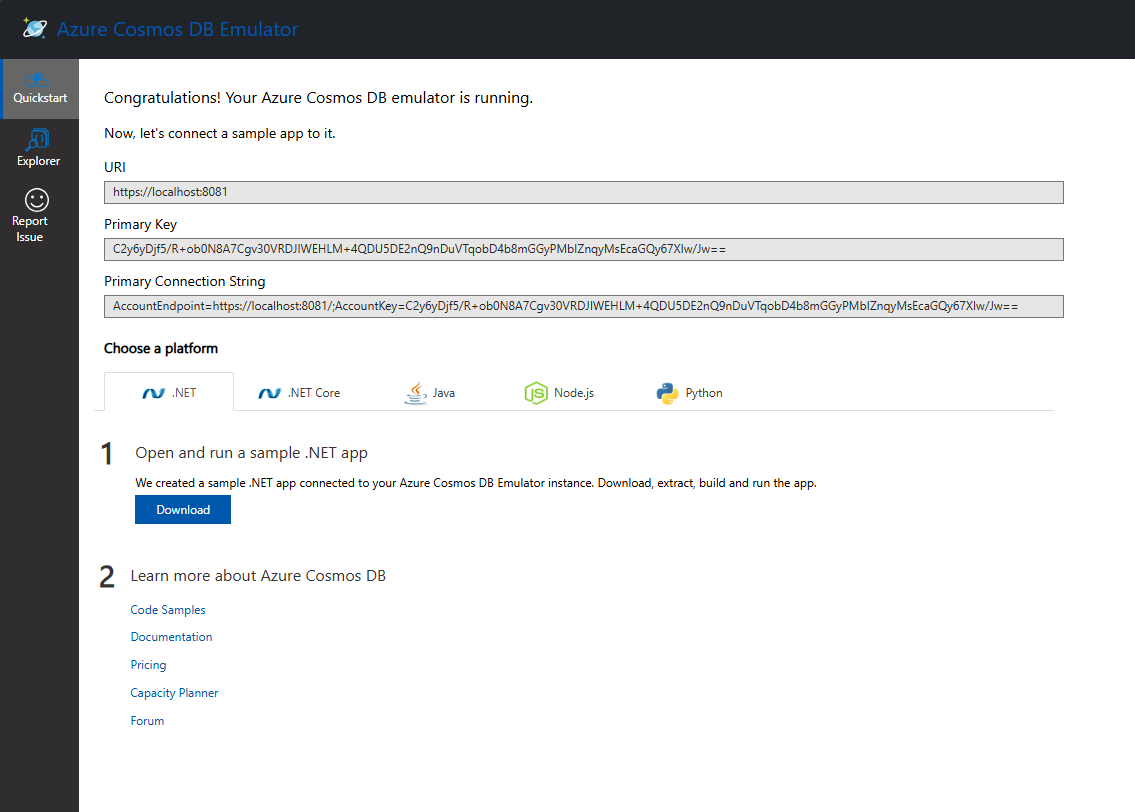Image resolution: width=1135 pixels, height=812 pixels.
Task: Click the 'Report Issue' sidebar label
Action: (30, 229)
